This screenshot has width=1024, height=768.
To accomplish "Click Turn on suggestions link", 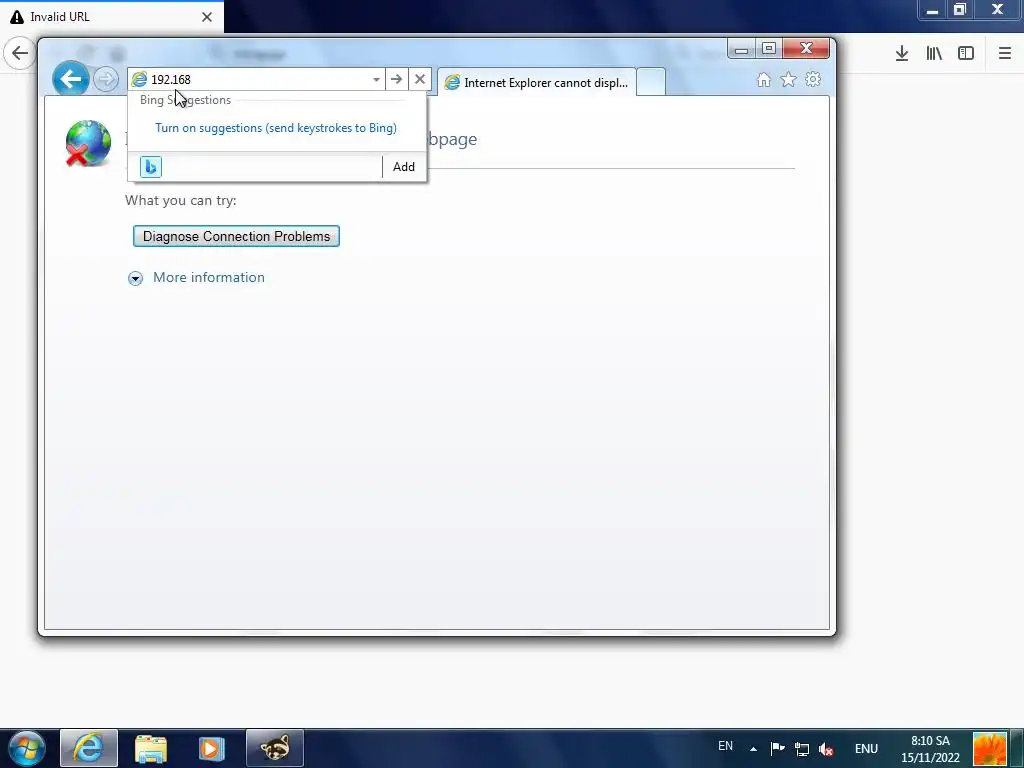I will coord(276,128).
